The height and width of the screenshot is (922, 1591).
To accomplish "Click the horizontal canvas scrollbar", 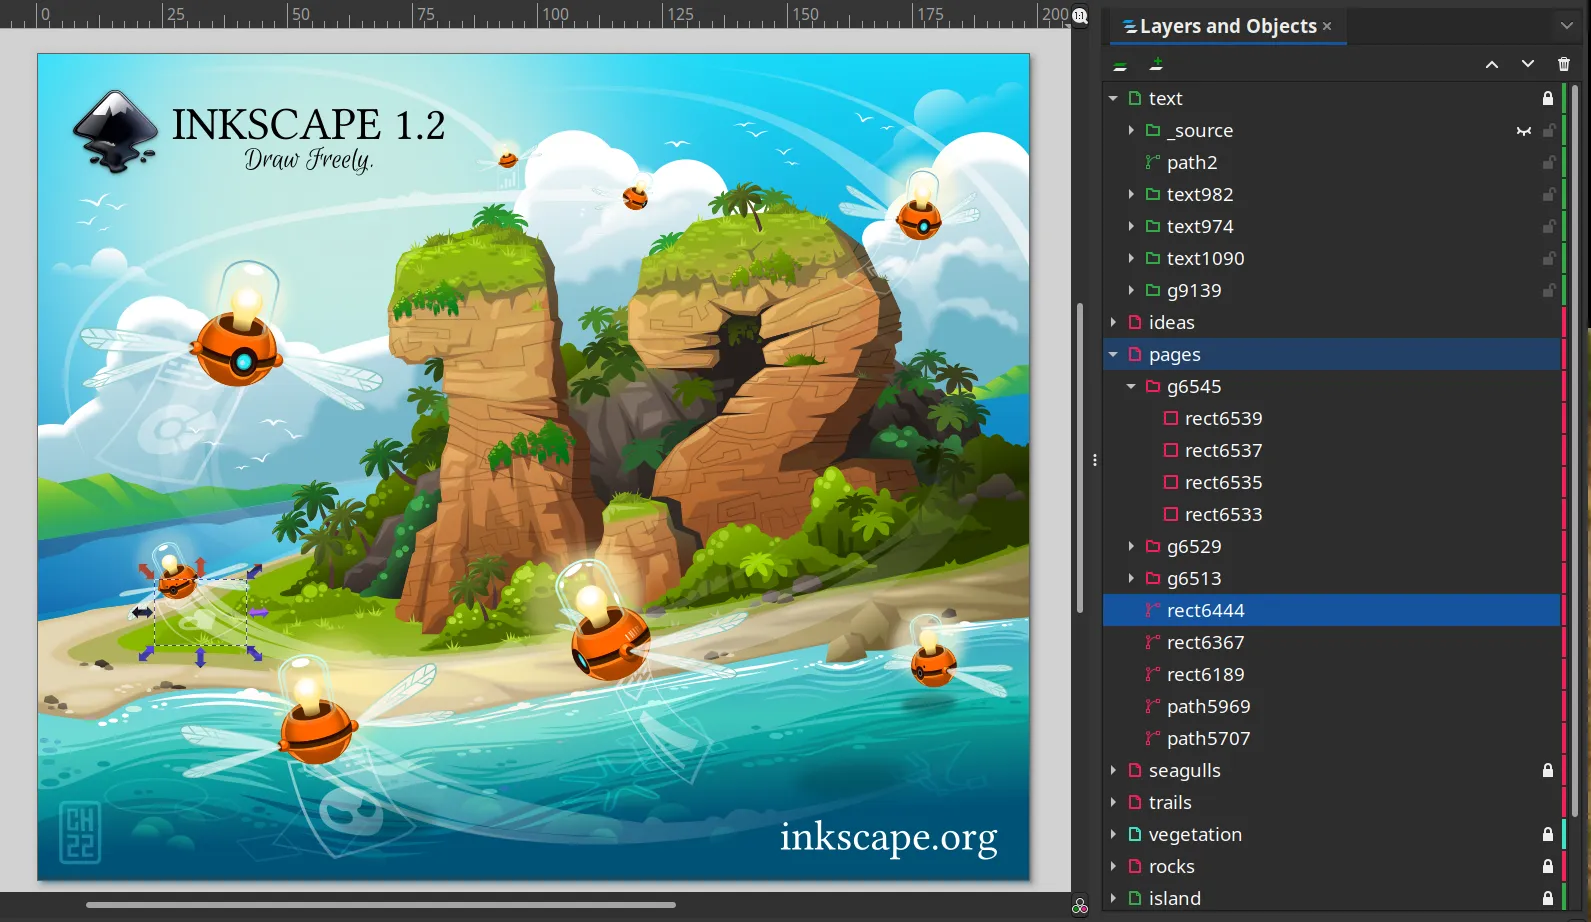I will pos(381,905).
